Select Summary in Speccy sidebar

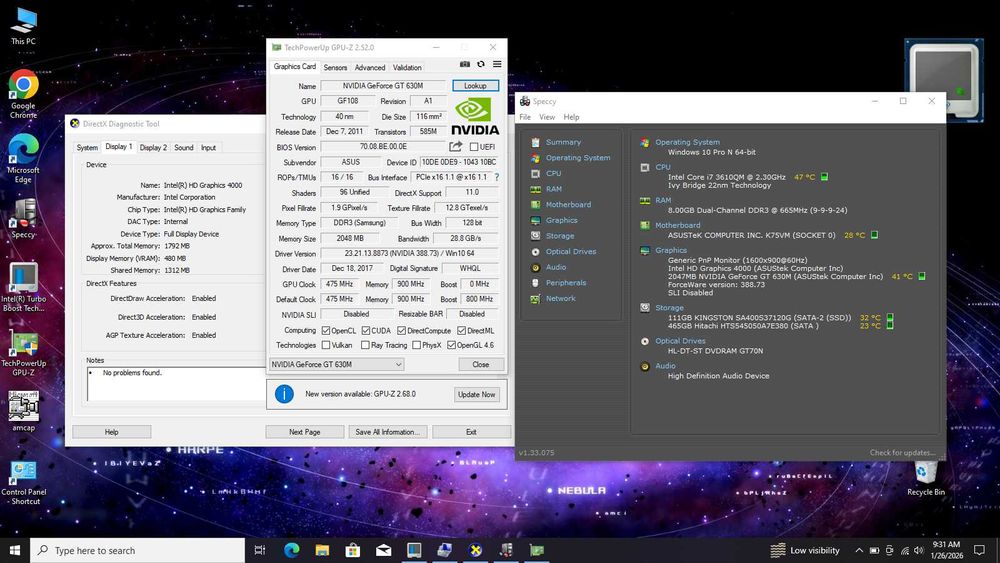click(563, 142)
